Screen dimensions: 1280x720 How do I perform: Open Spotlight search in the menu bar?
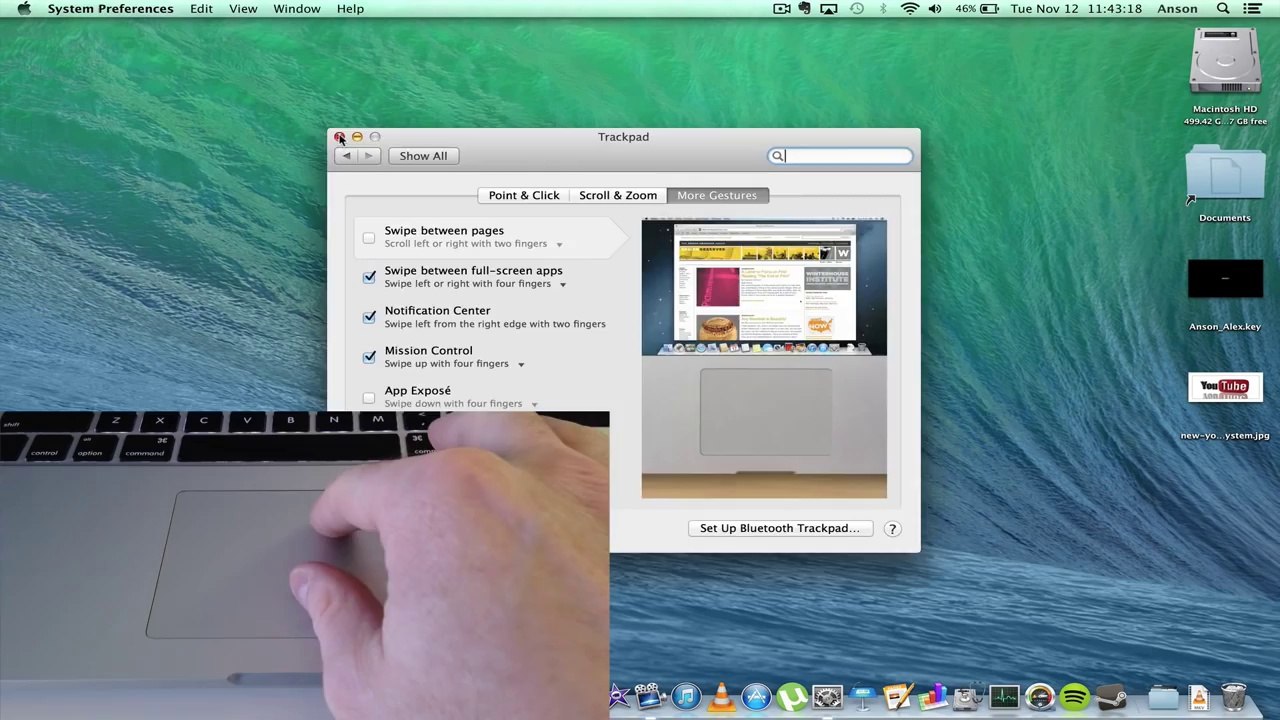click(1223, 9)
